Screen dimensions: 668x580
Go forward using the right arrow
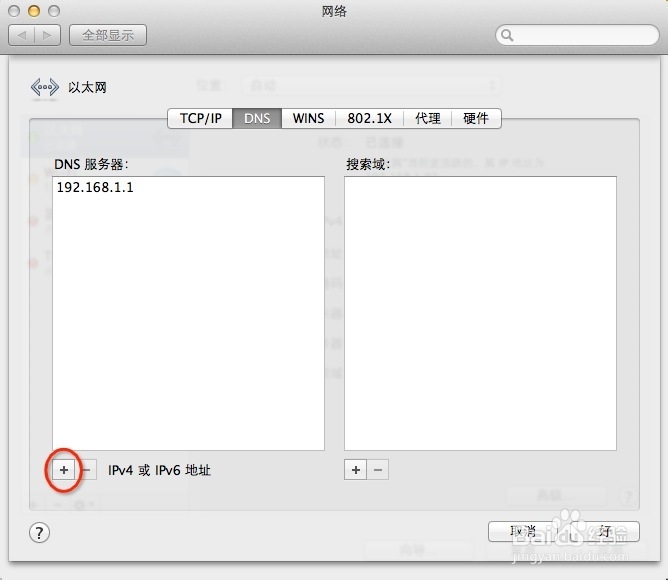47,35
